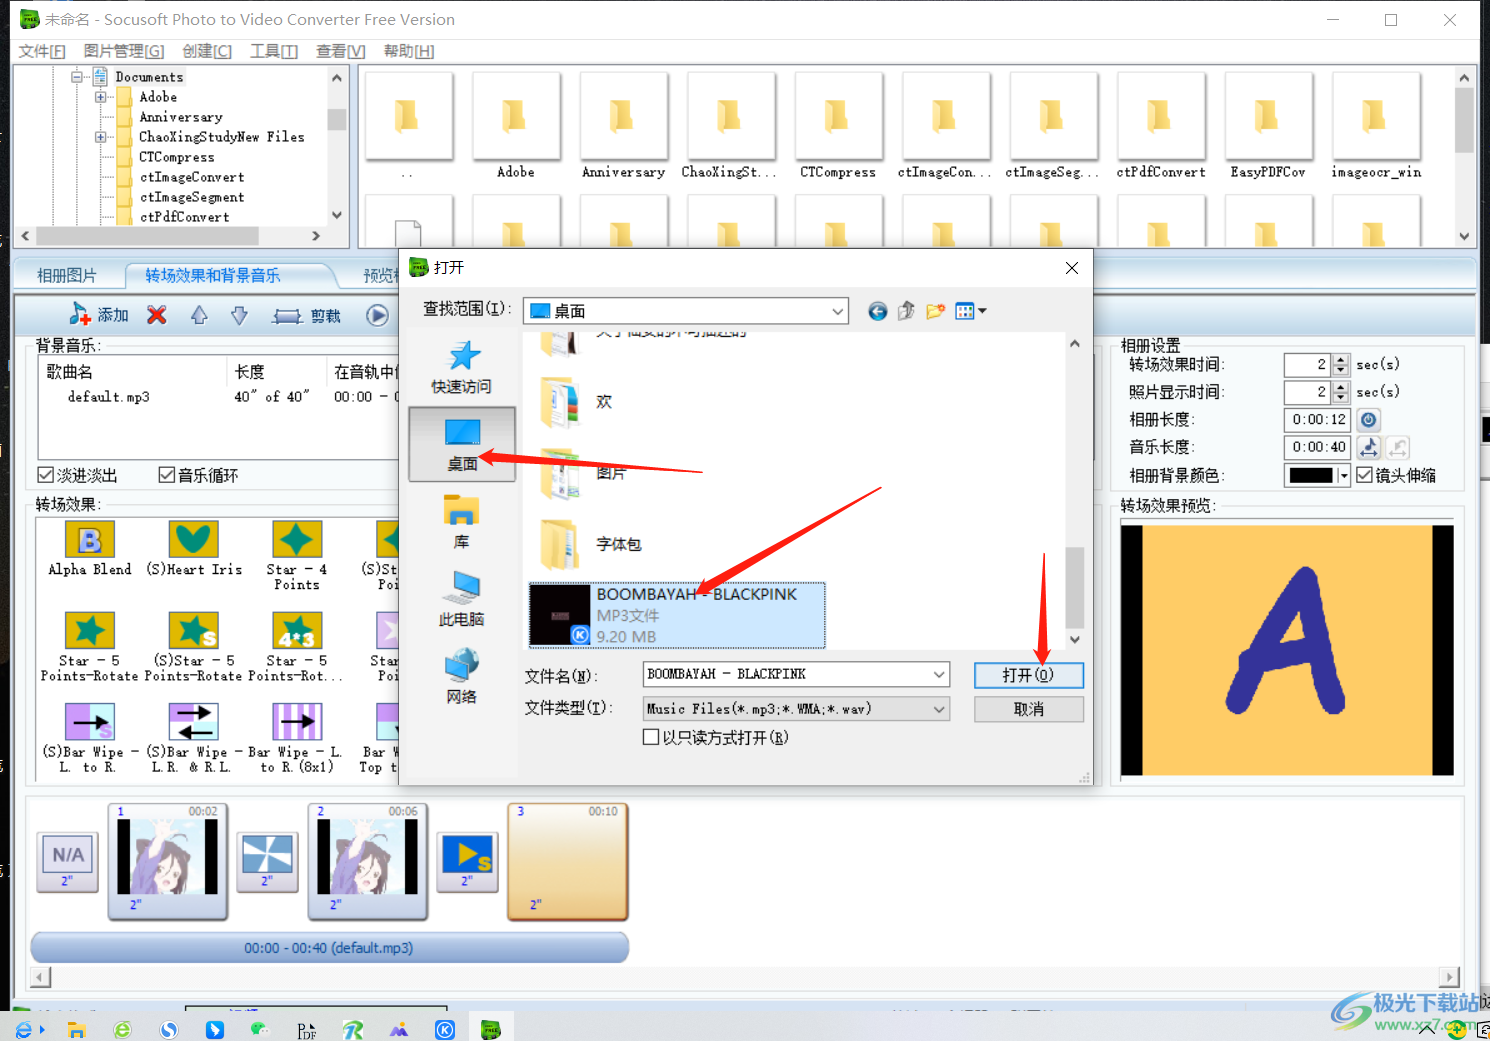The width and height of the screenshot is (1490, 1041).
Task: Move the song up with the up arrow
Action: (199, 315)
